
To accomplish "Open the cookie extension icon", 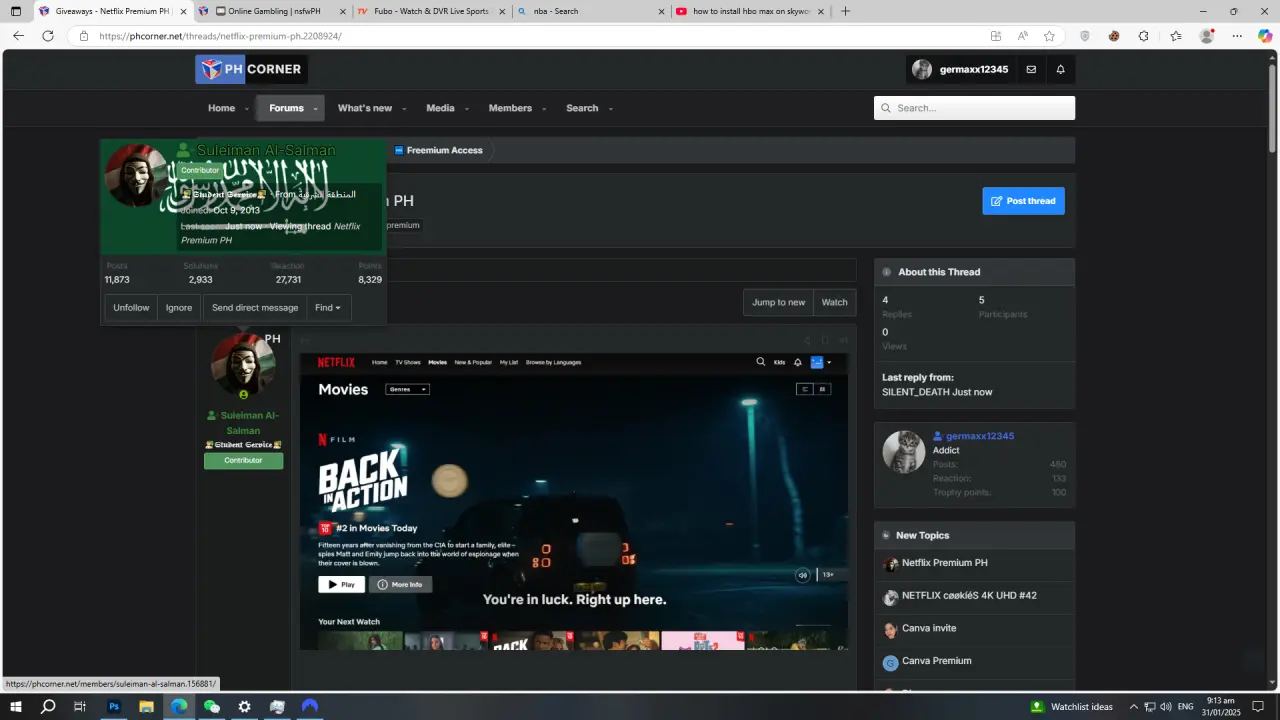I will (1114, 36).
